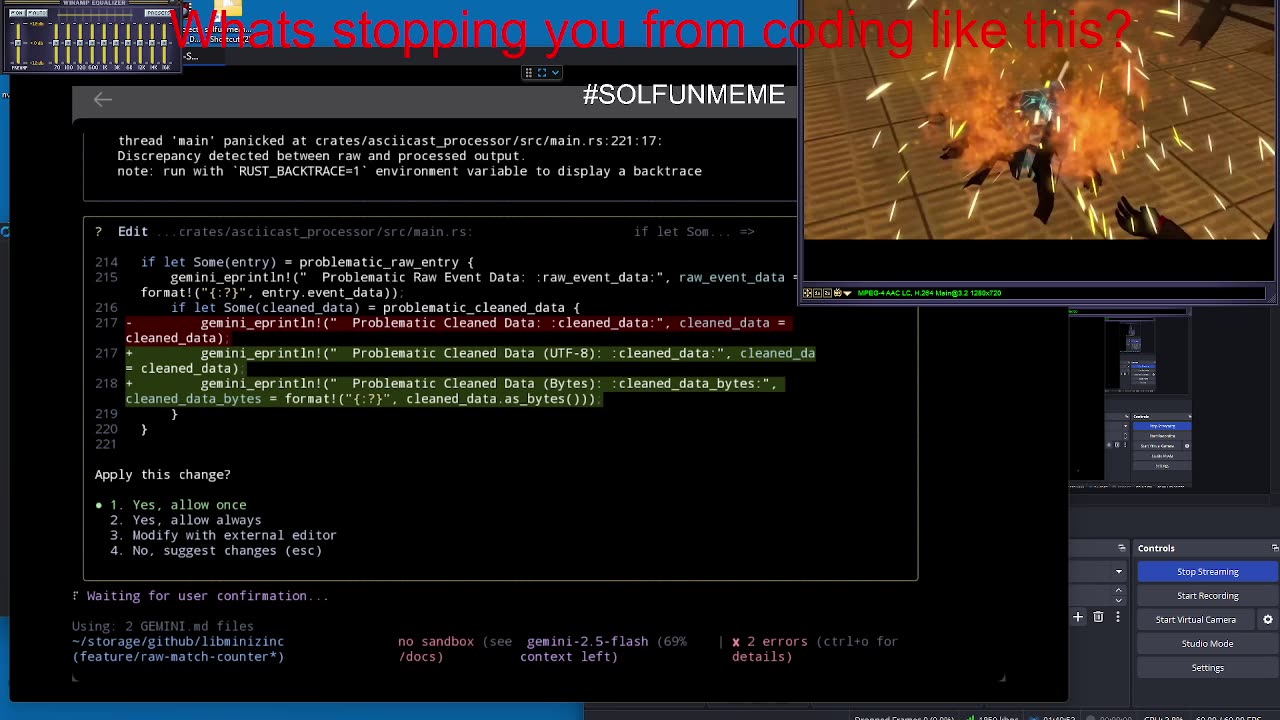Click 'gemini-2.5-flash' model label
The height and width of the screenshot is (720, 1280).
587,642
